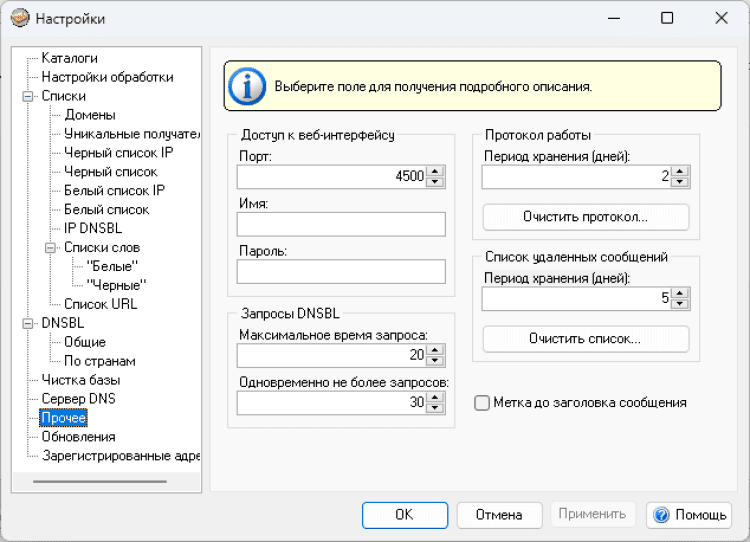The width and height of the screenshot is (750, 542).
Task: Click the blue info icon in hint banner
Action: (x=249, y=86)
